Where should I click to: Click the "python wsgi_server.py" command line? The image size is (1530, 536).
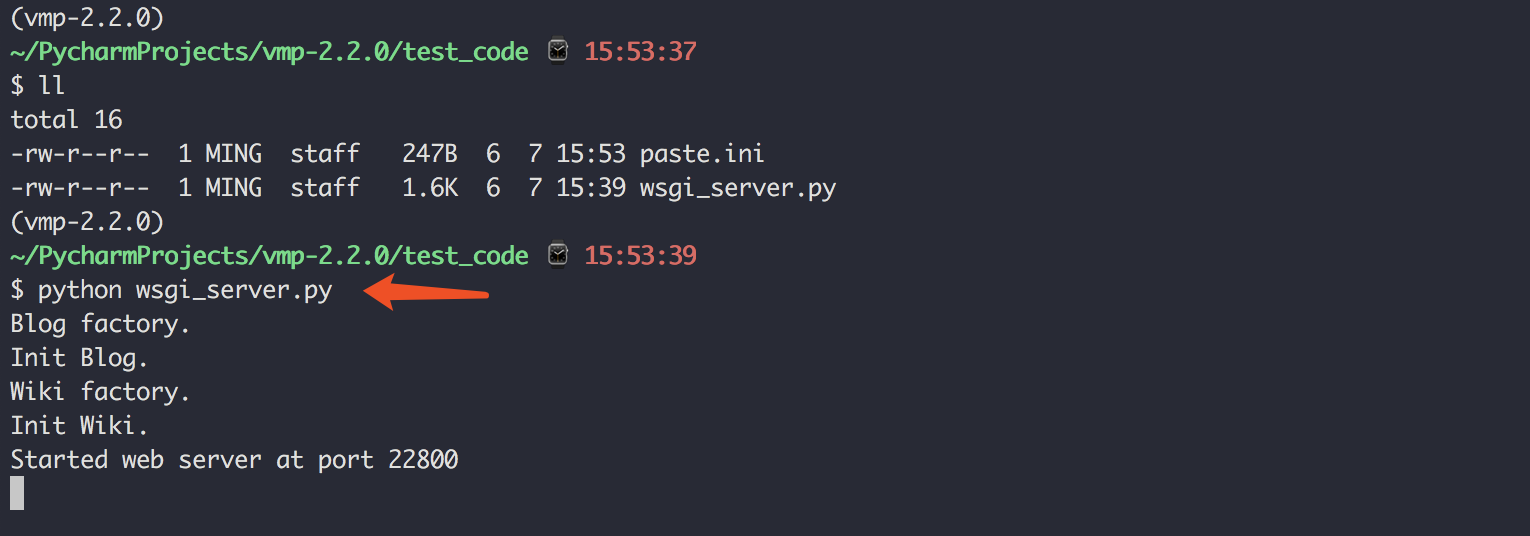tap(185, 291)
